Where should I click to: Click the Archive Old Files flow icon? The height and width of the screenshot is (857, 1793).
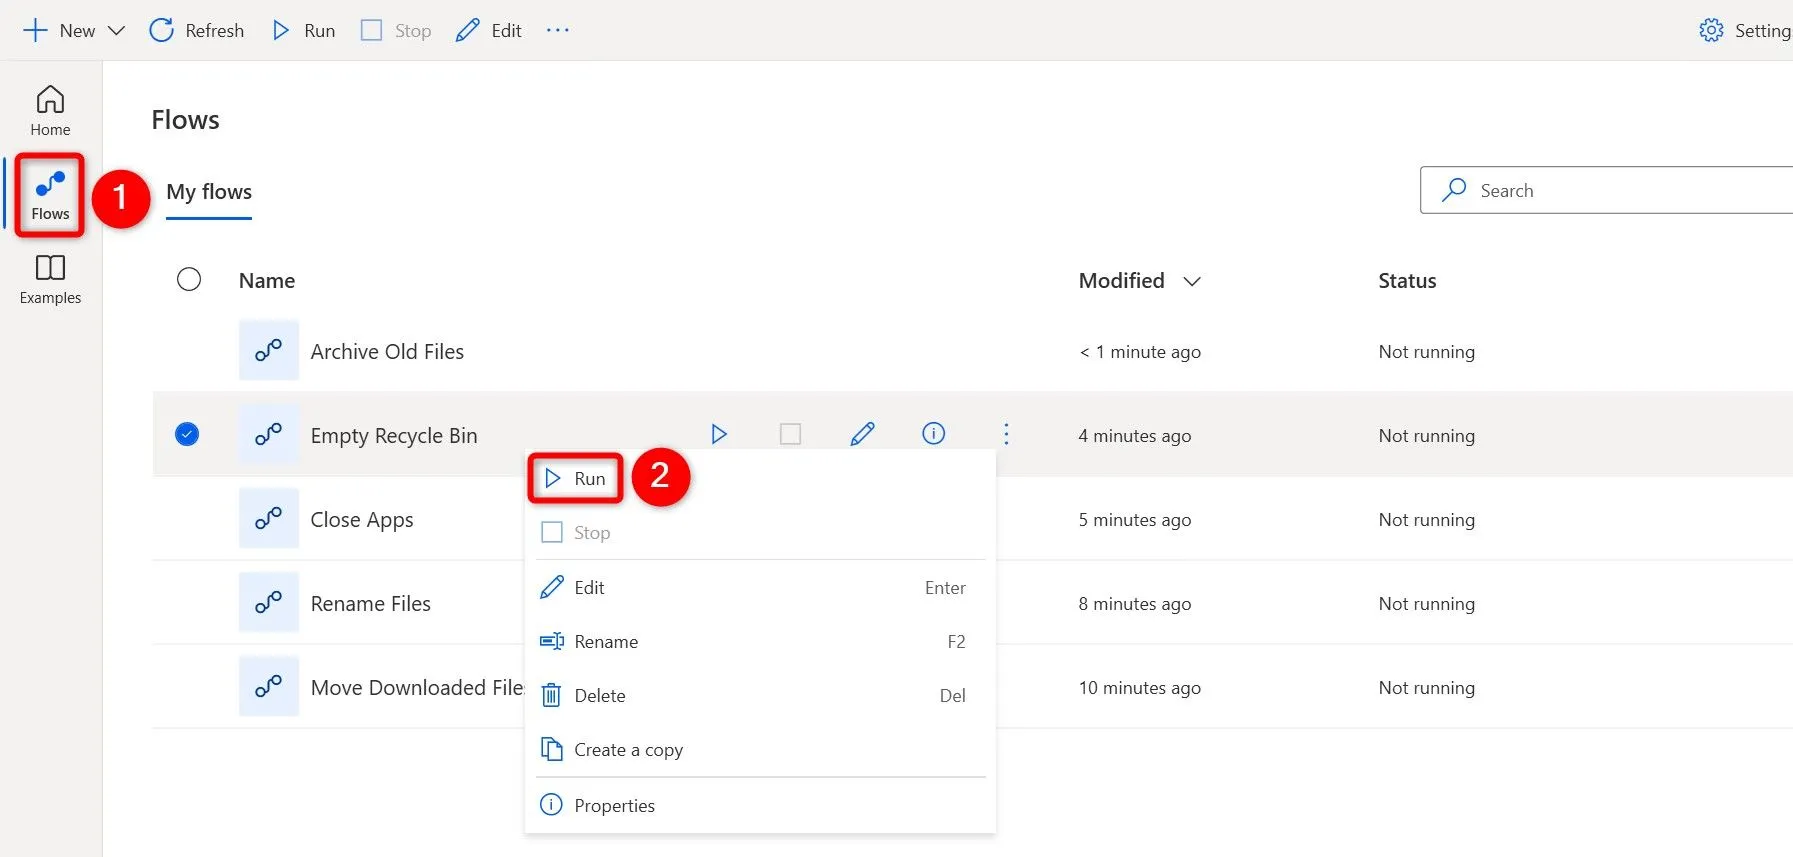pos(268,351)
